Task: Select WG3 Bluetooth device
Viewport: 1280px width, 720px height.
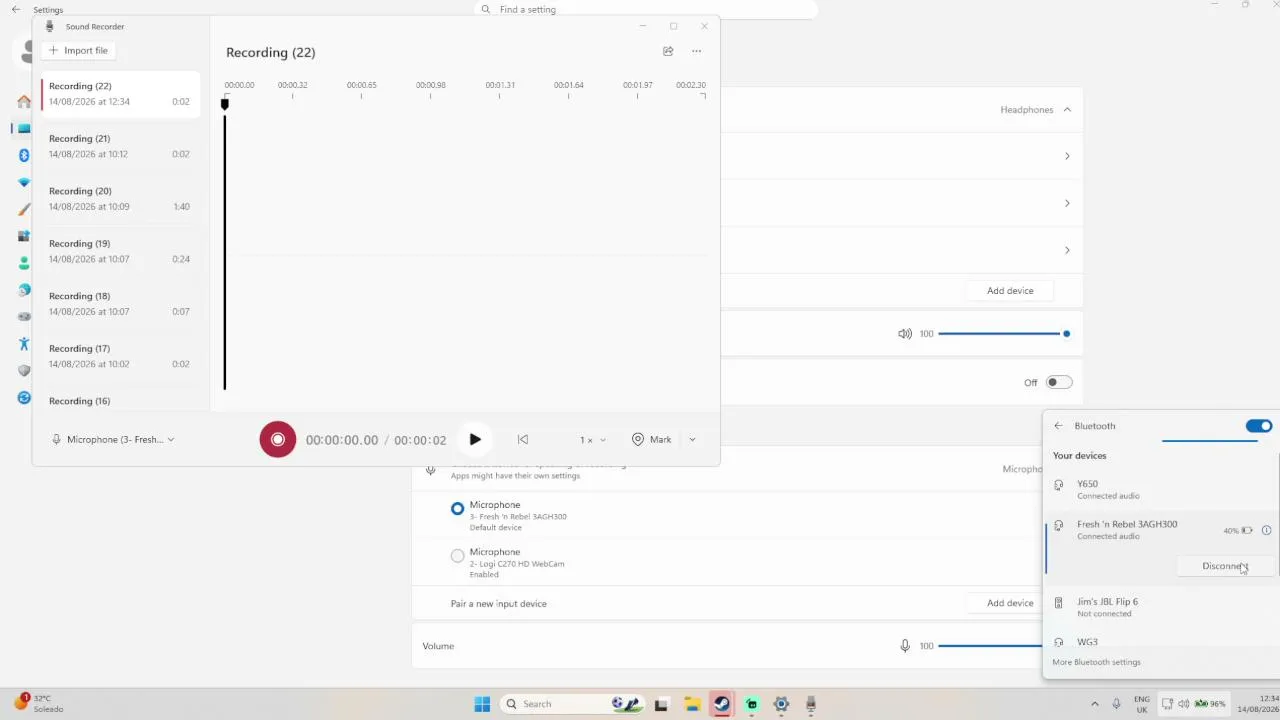Action: point(1160,642)
